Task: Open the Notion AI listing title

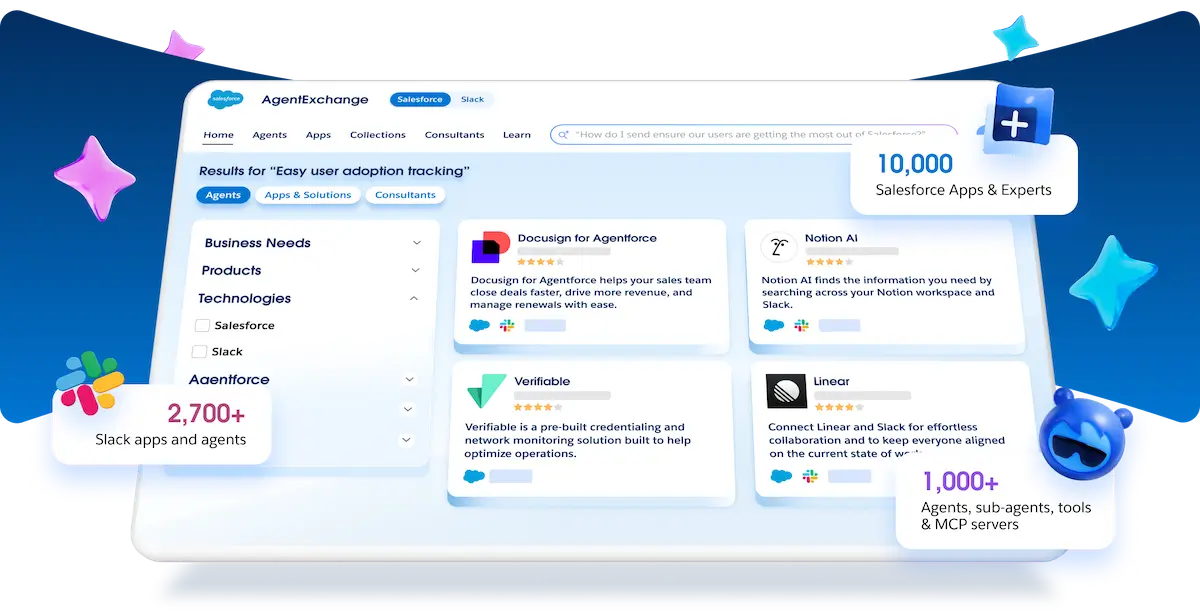Action: click(831, 238)
